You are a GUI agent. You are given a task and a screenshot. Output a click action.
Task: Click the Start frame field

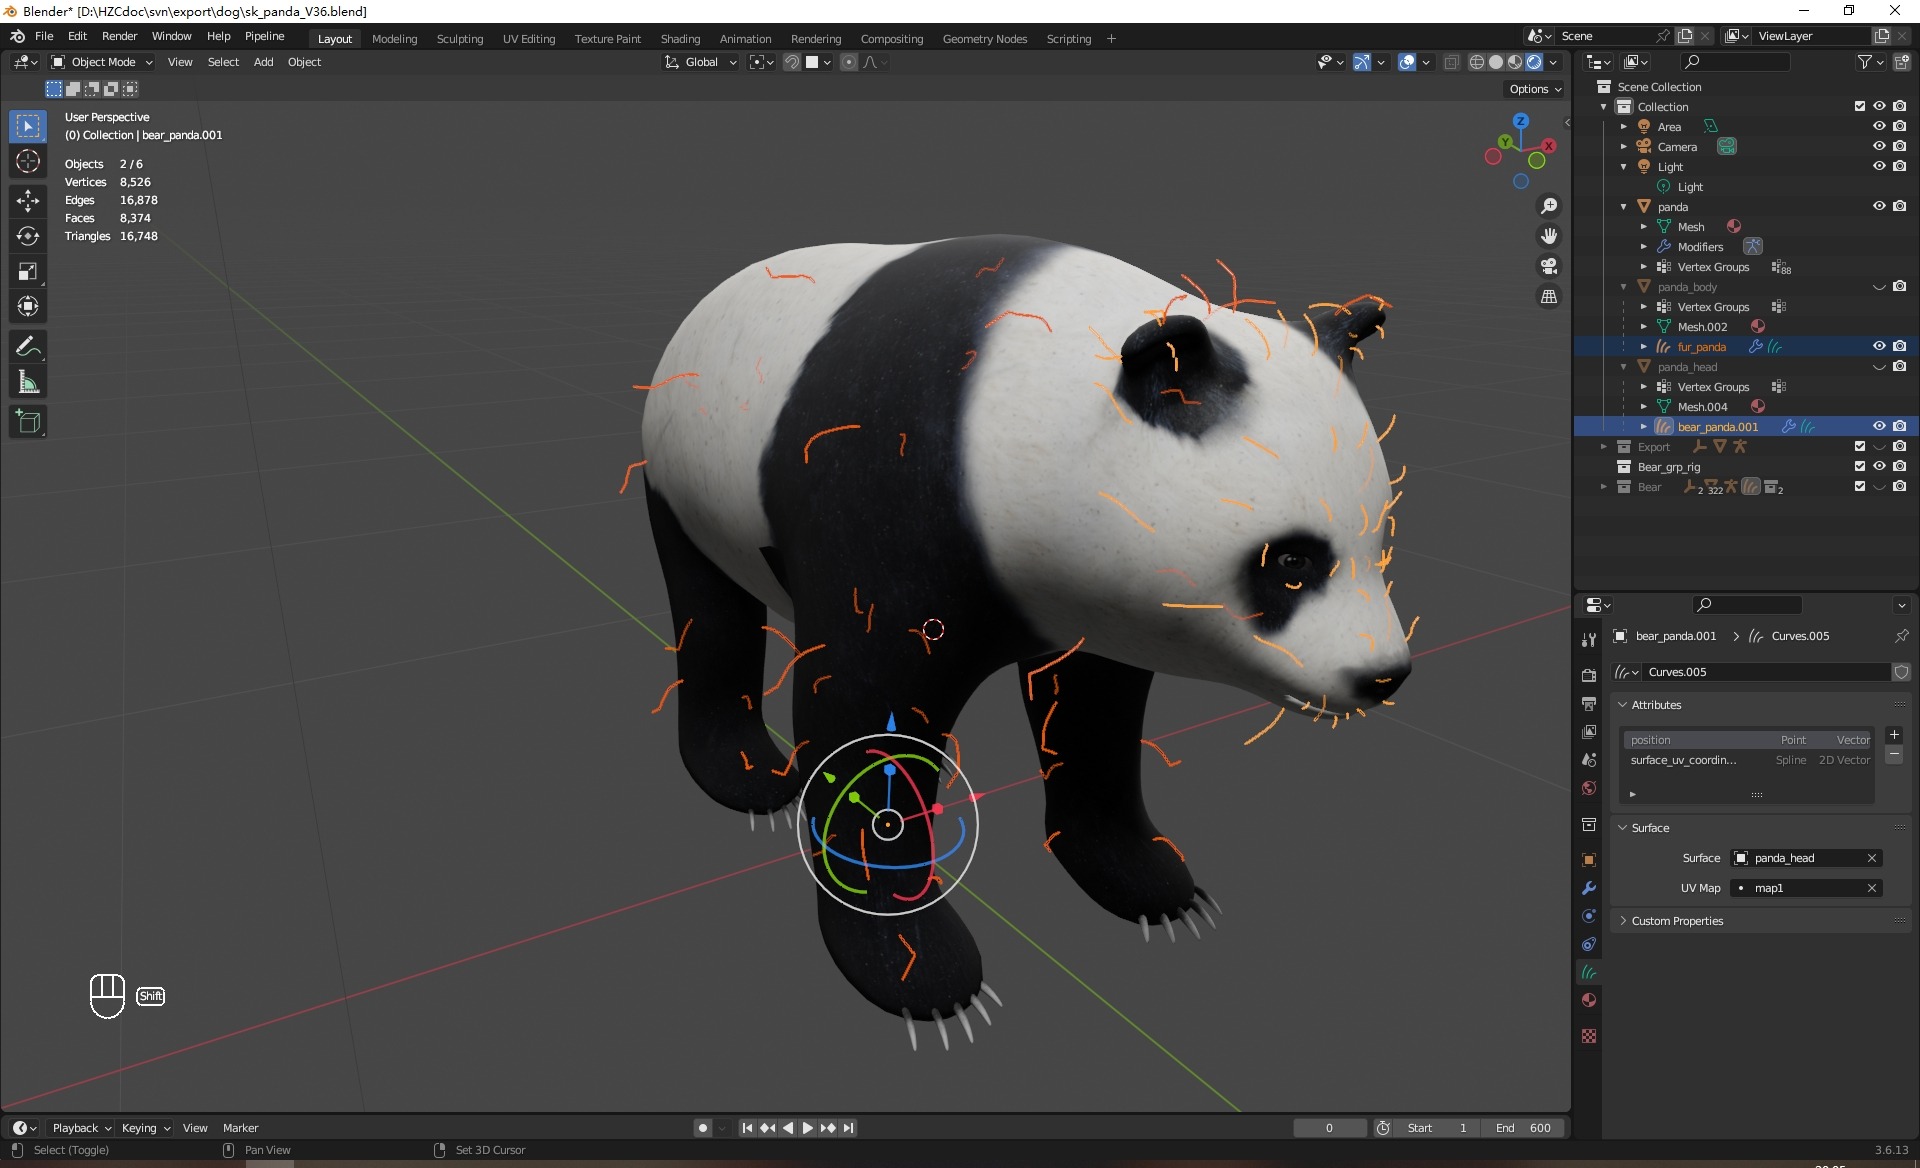(x=1437, y=1128)
